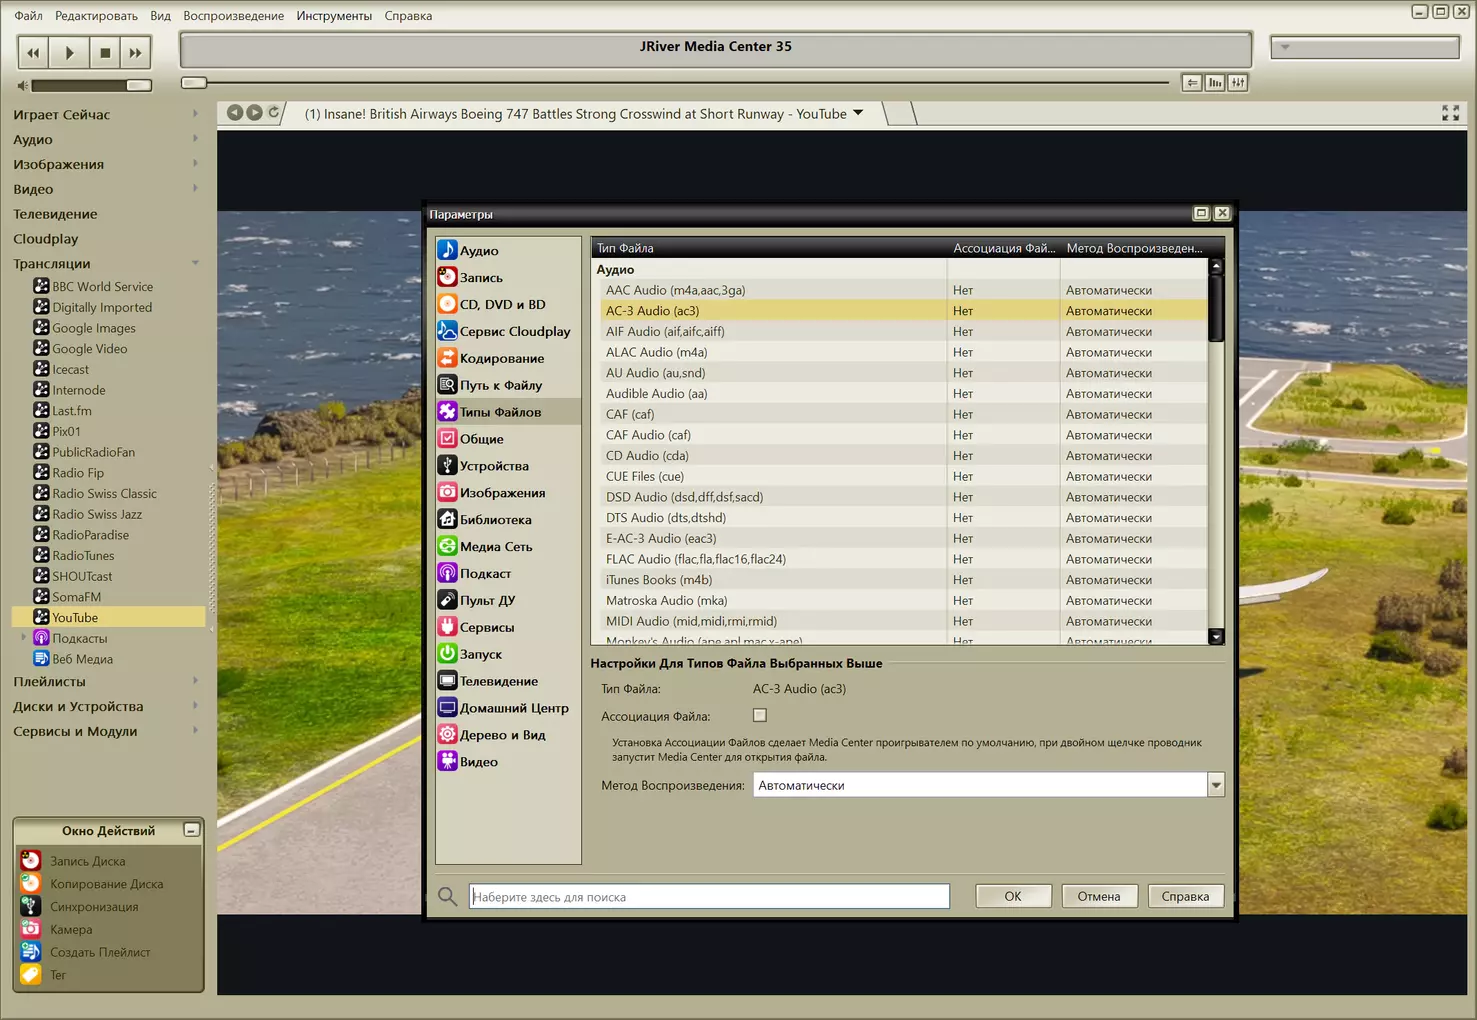Viewport: 1477px width, 1020px height.
Task: Click the Запуск power icon in settings
Action: 447,654
